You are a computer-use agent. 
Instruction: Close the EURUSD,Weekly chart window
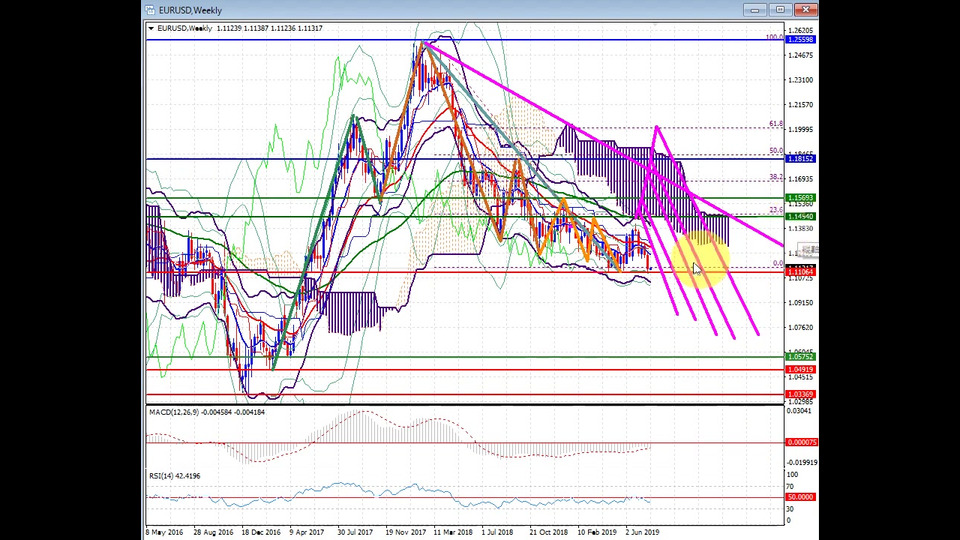click(x=806, y=10)
